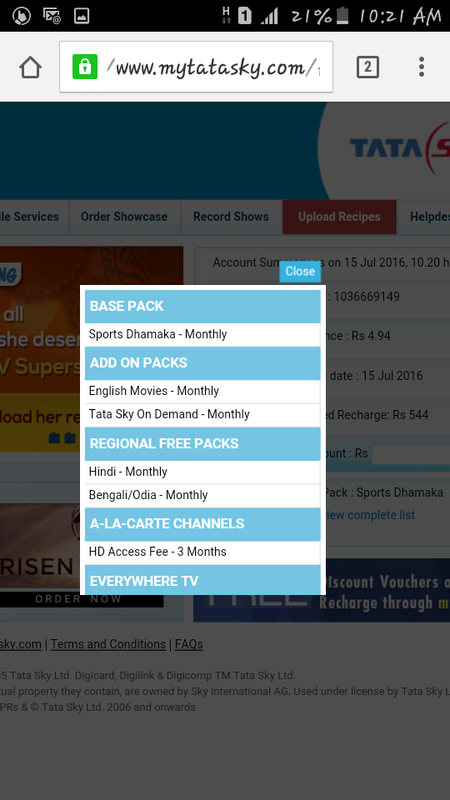Open the FAQs footer link
The image size is (450, 800).
coord(189,644)
